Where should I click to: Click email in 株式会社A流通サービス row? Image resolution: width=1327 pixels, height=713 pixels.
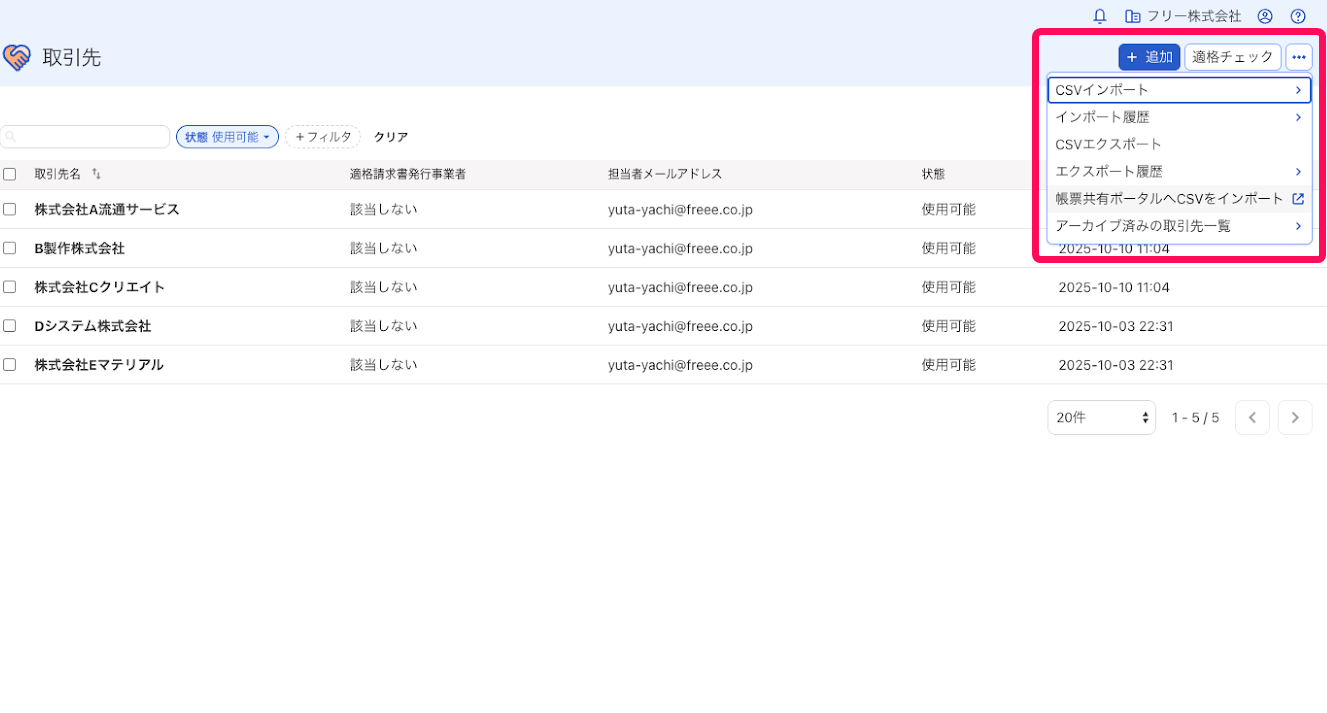tap(680, 209)
